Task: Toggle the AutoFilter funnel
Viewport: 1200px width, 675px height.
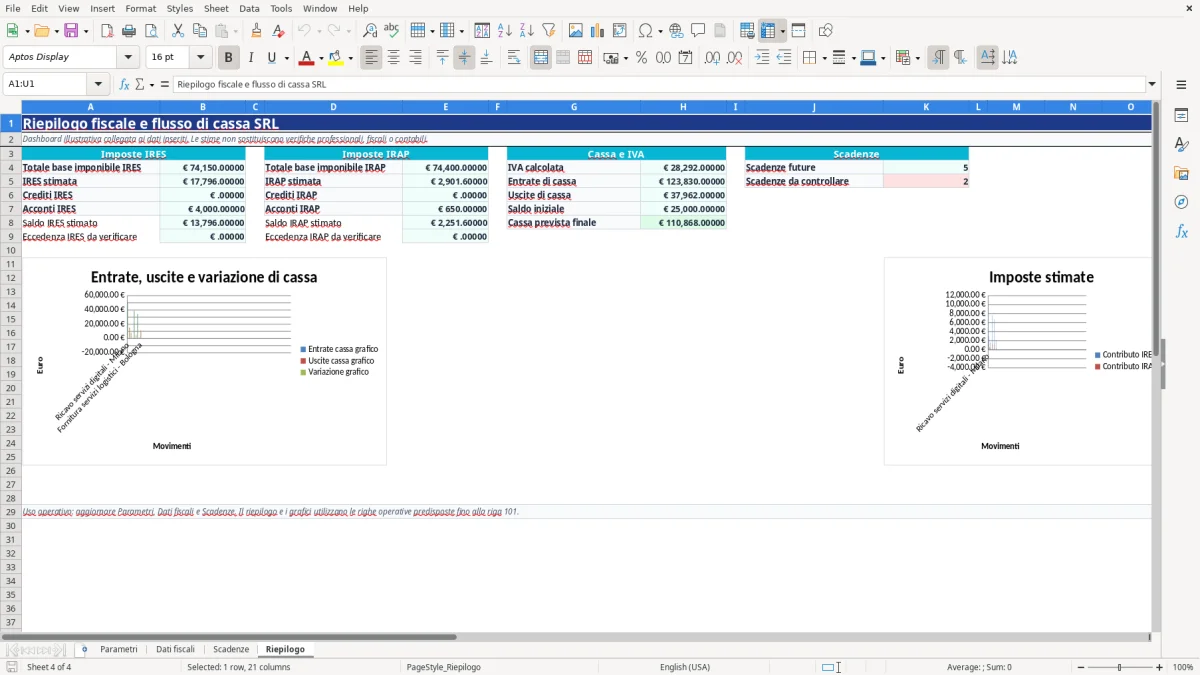Action: tap(548, 31)
